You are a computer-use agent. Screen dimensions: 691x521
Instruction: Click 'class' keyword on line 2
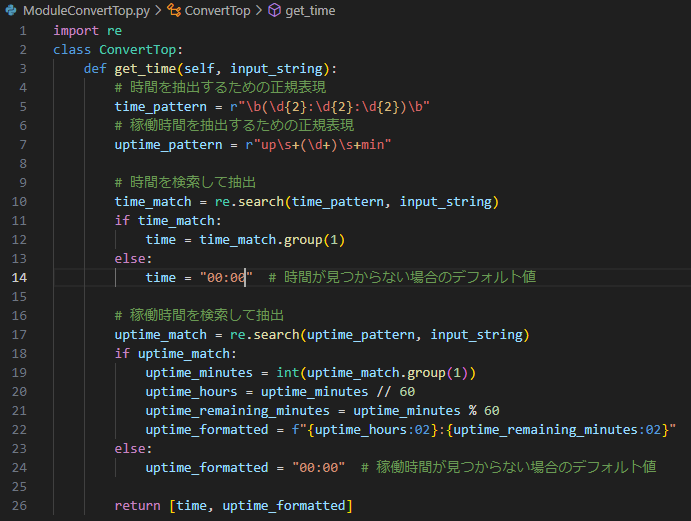click(72, 50)
